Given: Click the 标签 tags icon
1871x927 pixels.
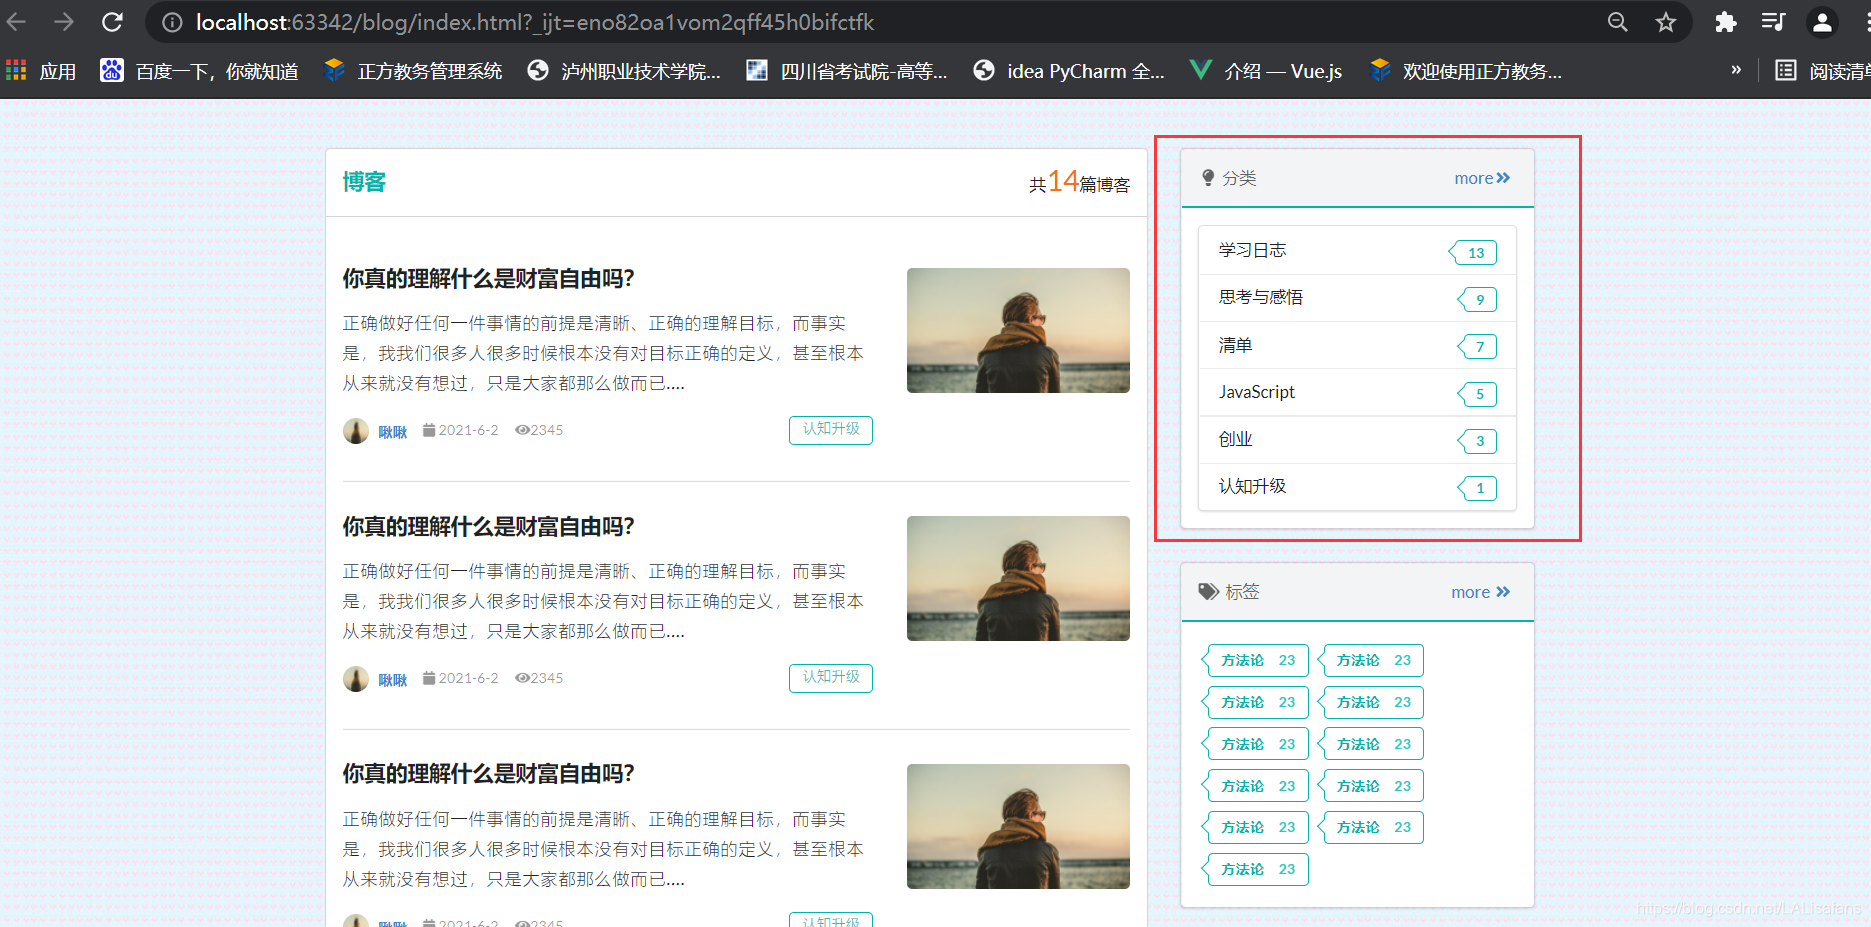Looking at the screenshot, I should [1208, 591].
